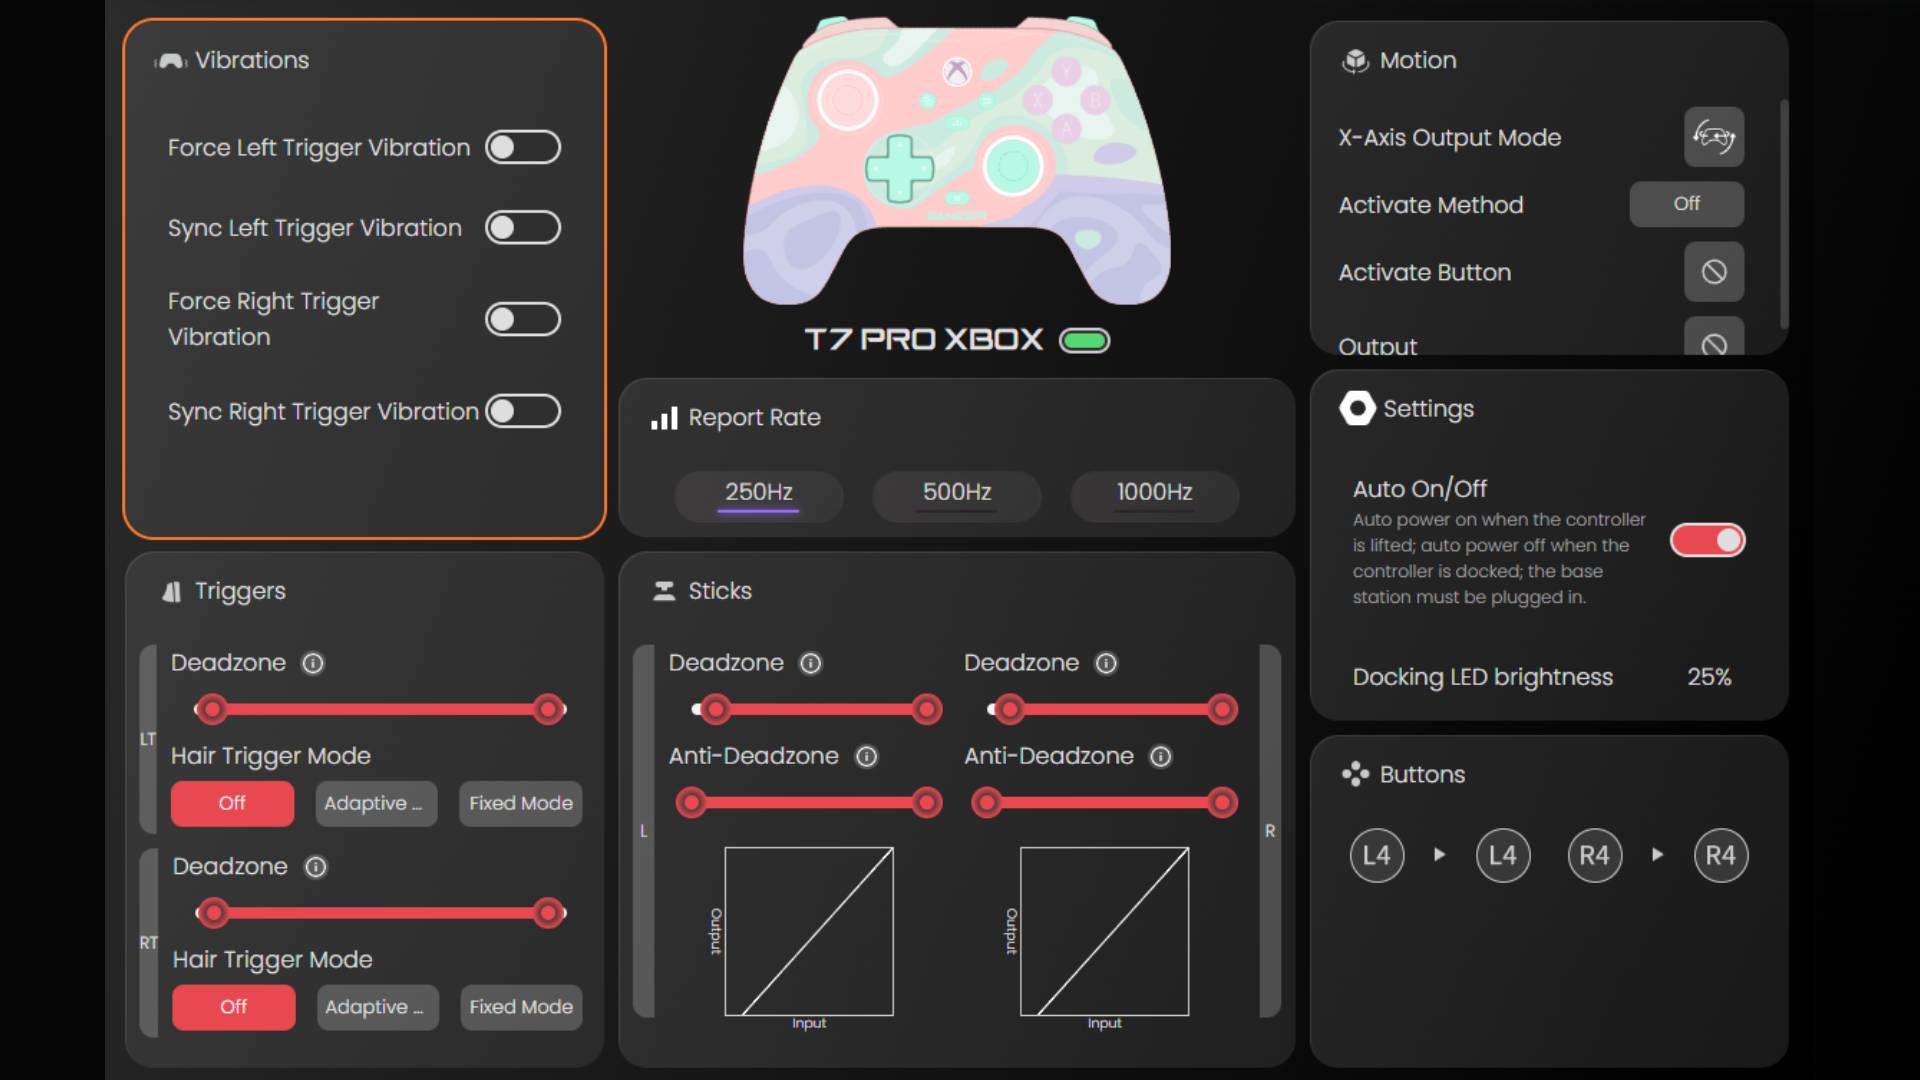Click the arrow between R4 buttons

point(1658,855)
